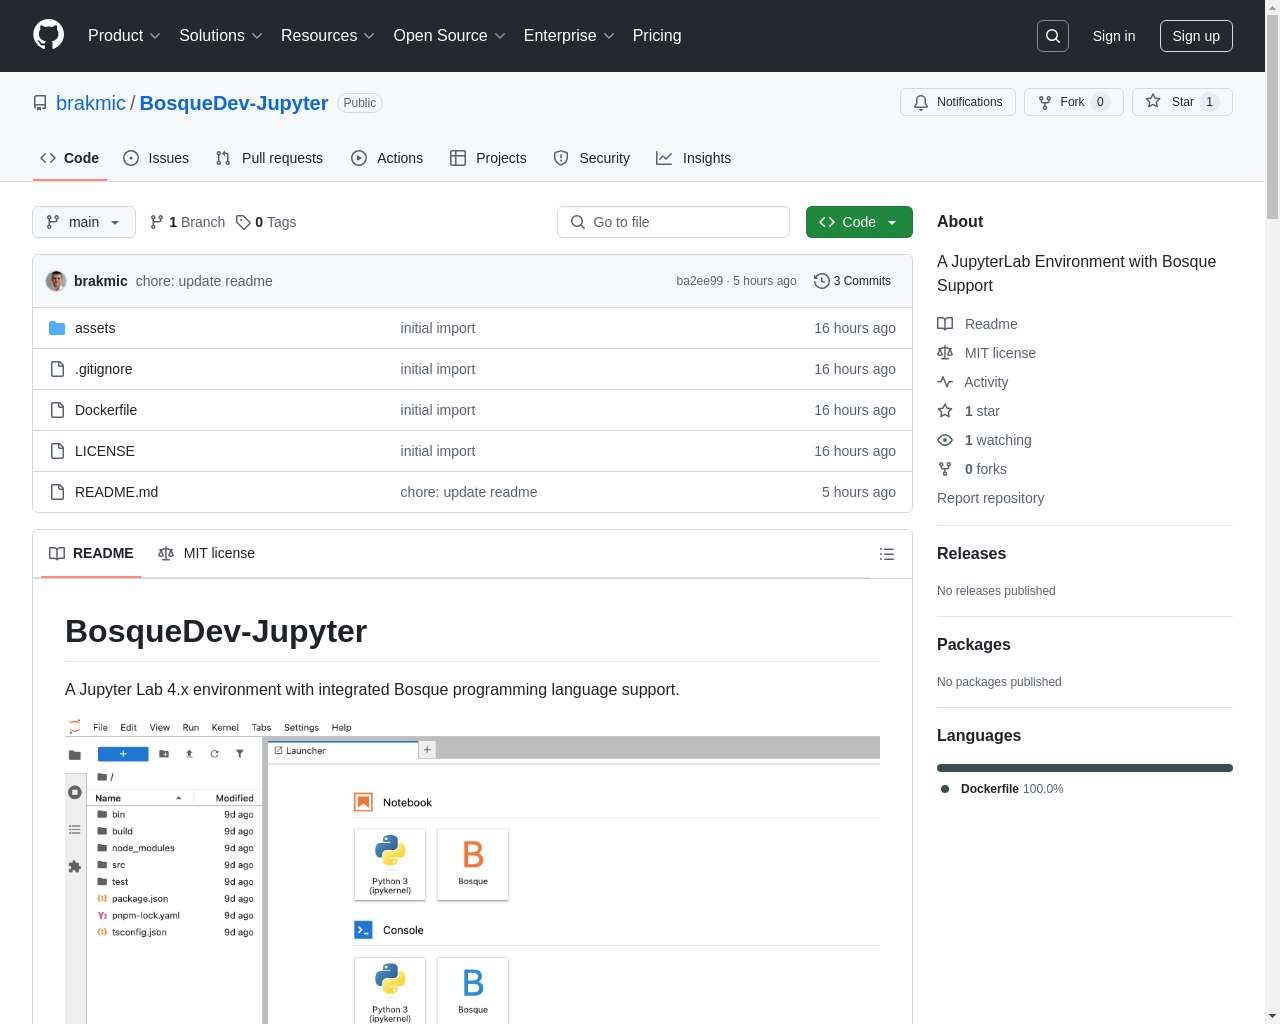Click the Sign up button
Viewport: 1280px width, 1024px height.
click(x=1196, y=36)
